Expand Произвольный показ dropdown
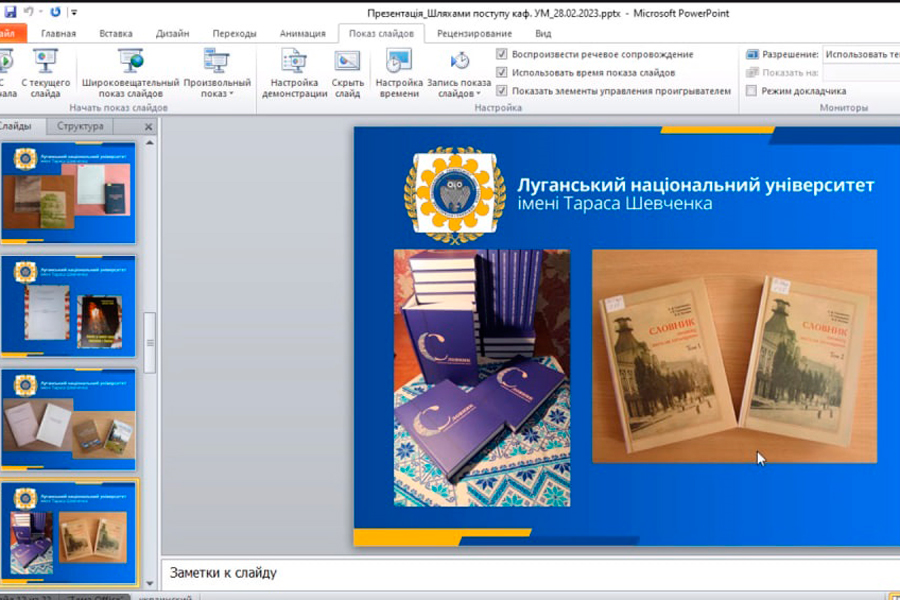900x600 pixels. pos(217,93)
